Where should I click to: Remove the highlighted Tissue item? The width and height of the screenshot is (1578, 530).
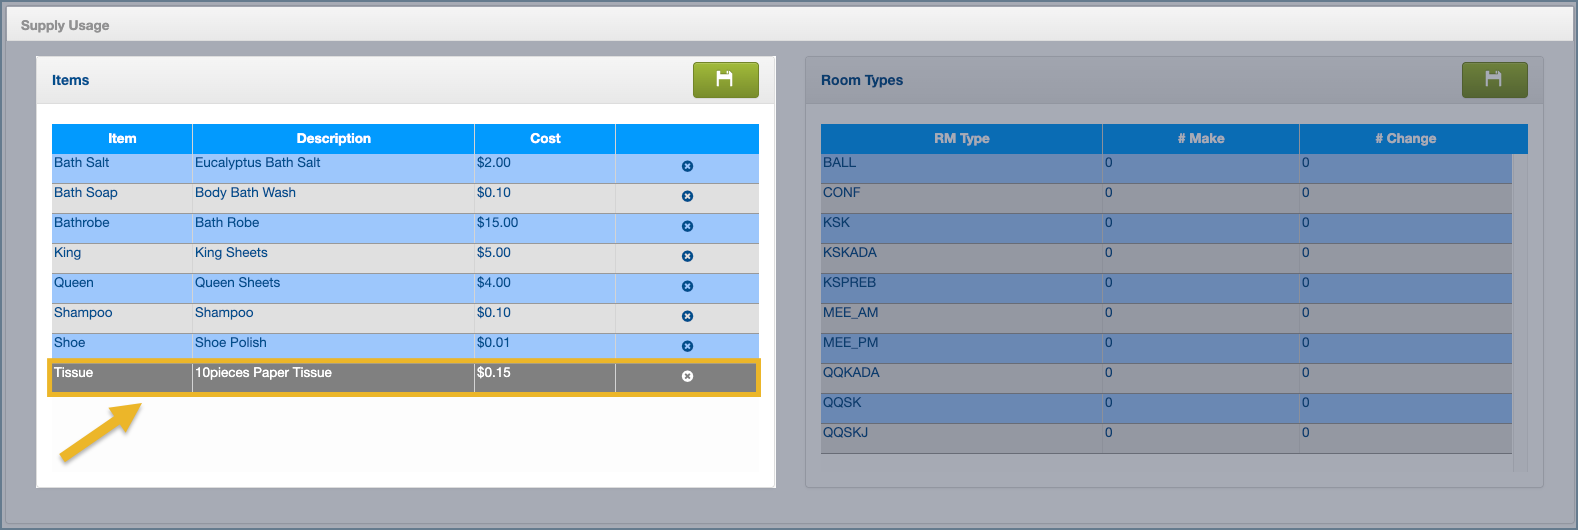pos(687,377)
